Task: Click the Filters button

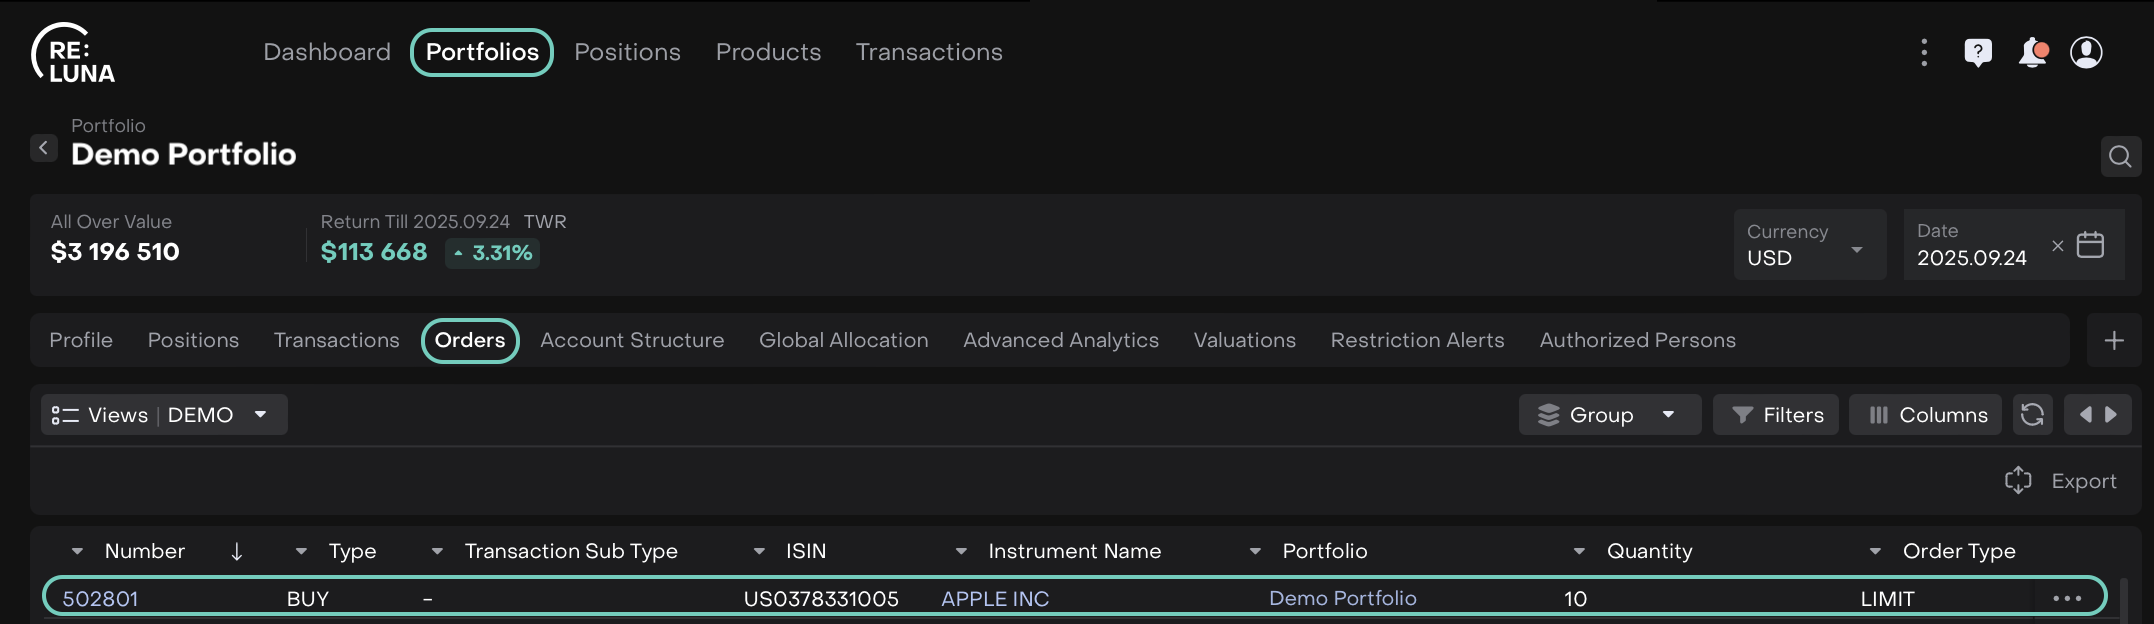Action: click(x=1776, y=415)
